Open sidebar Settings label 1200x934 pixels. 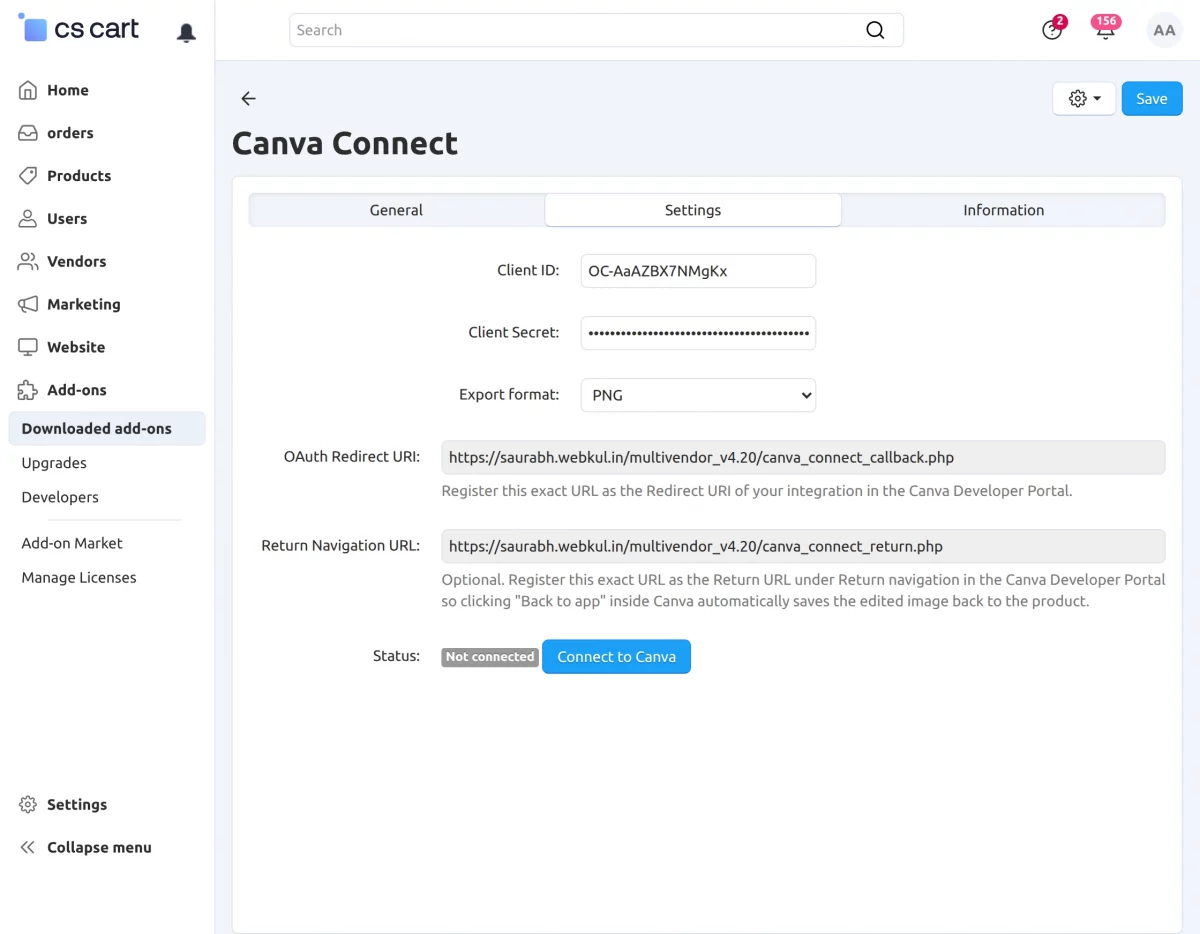[77, 804]
